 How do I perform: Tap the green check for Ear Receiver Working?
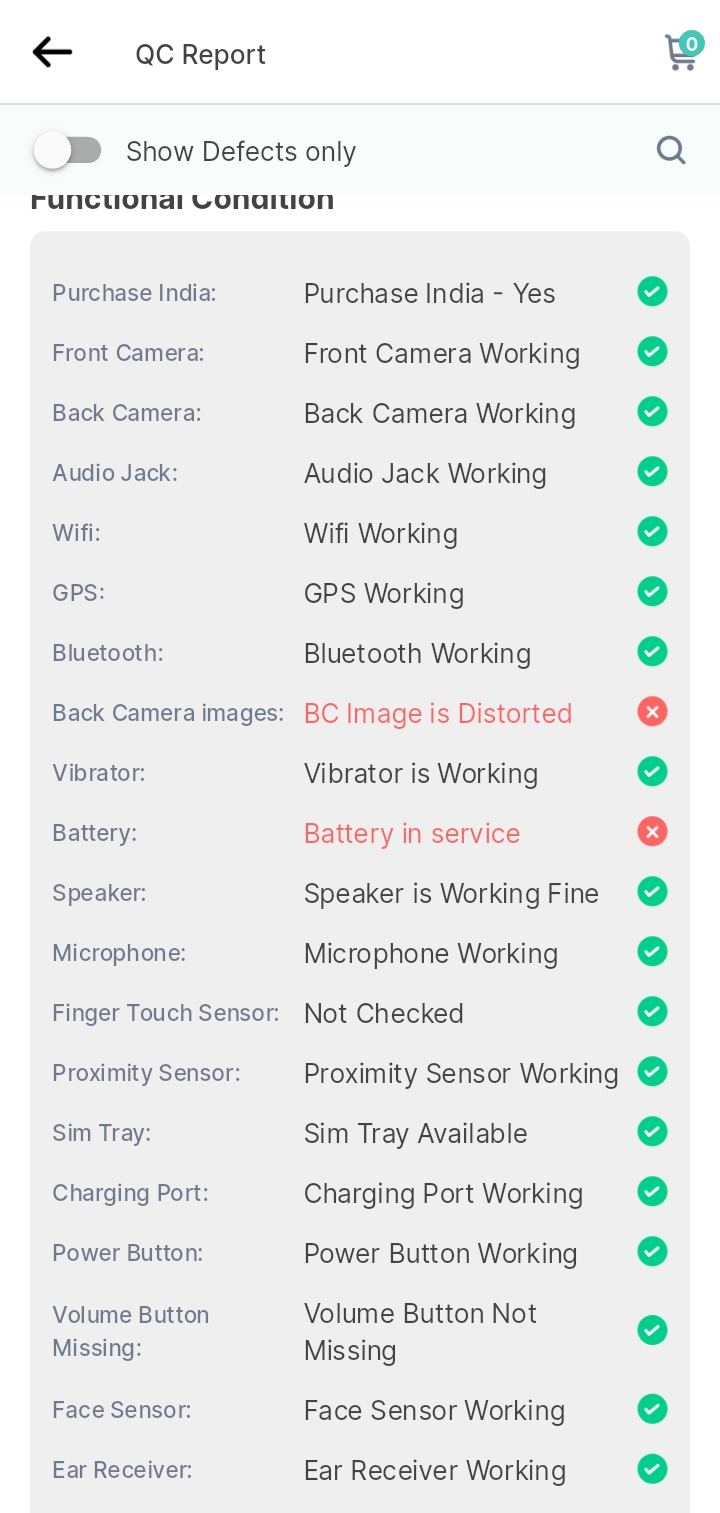tap(652, 1469)
